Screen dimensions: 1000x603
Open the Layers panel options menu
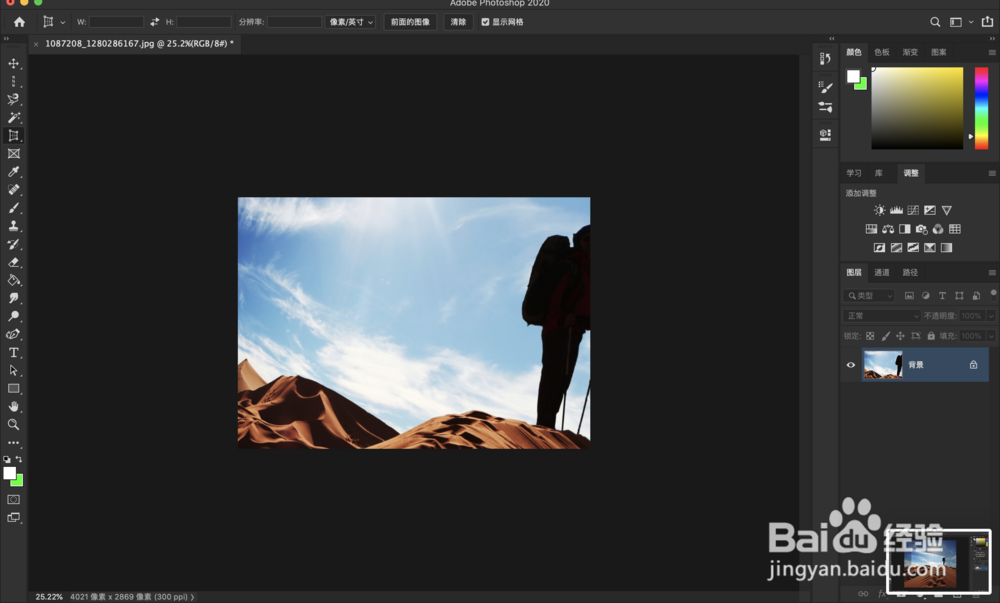992,273
